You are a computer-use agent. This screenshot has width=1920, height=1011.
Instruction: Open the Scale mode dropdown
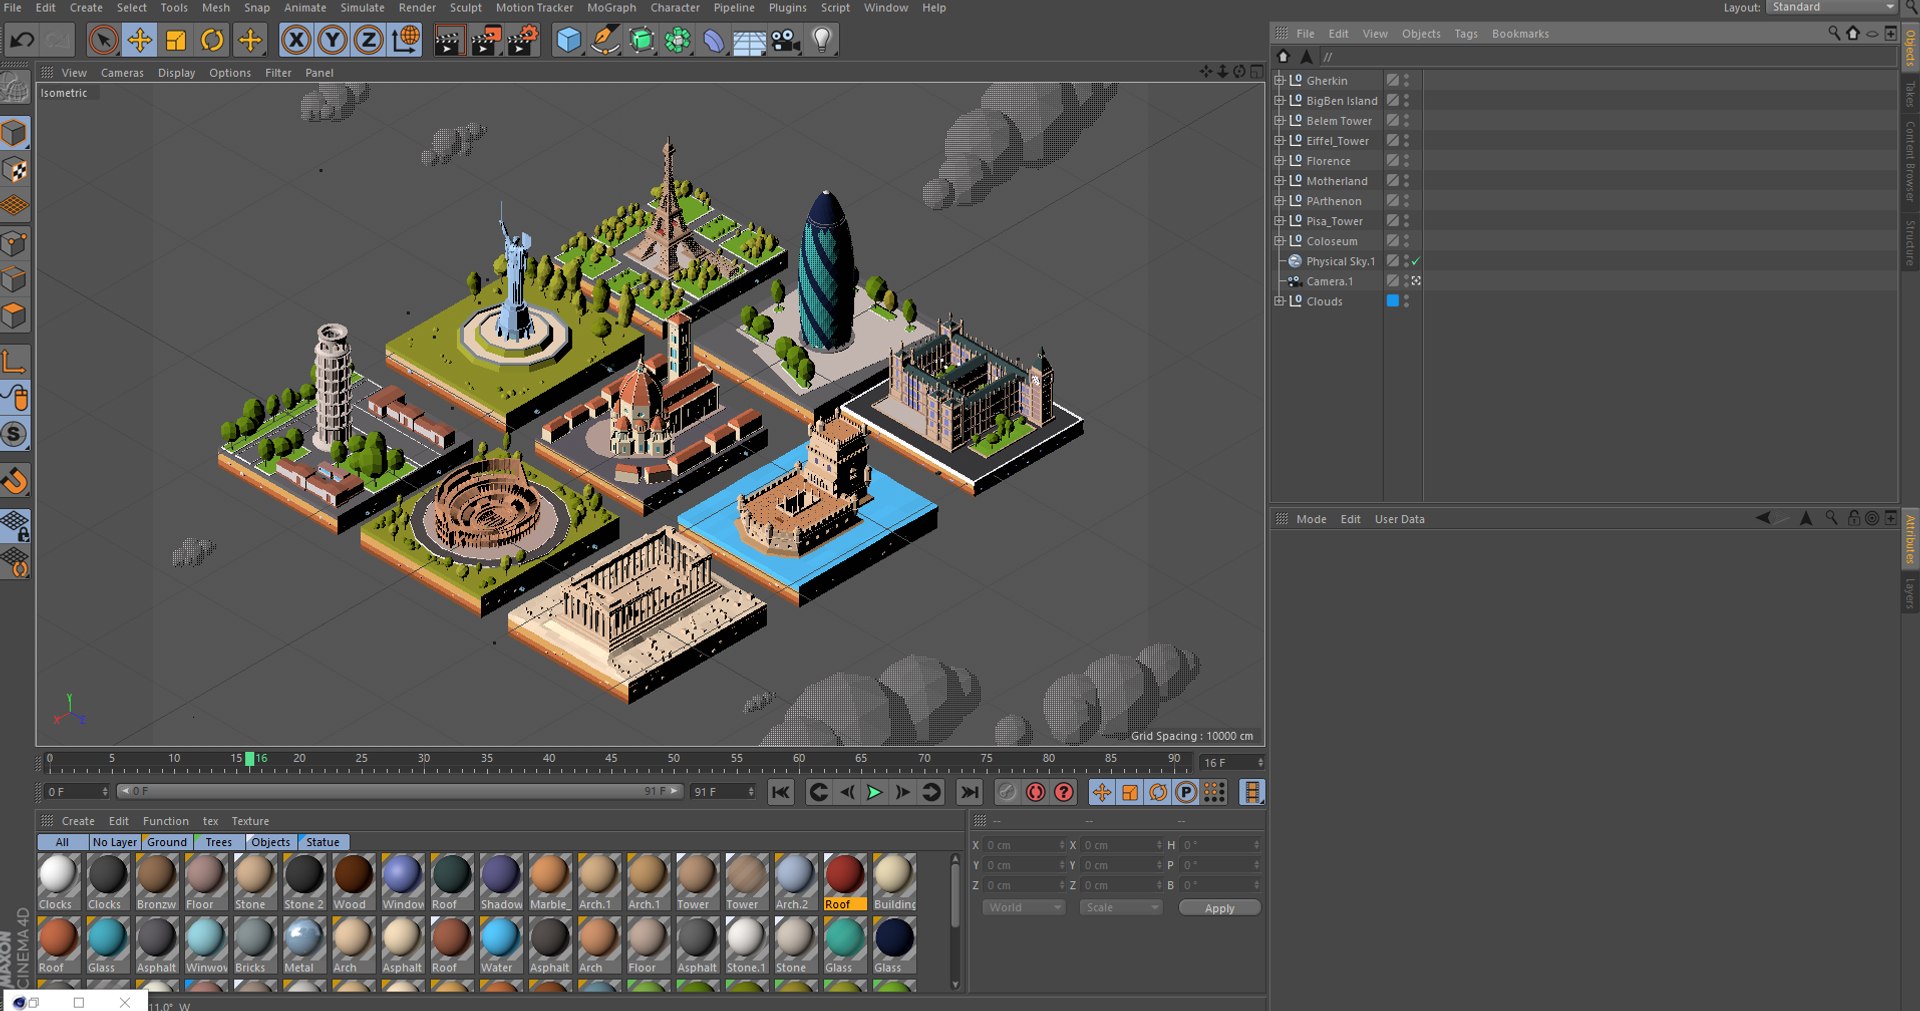click(1121, 907)
